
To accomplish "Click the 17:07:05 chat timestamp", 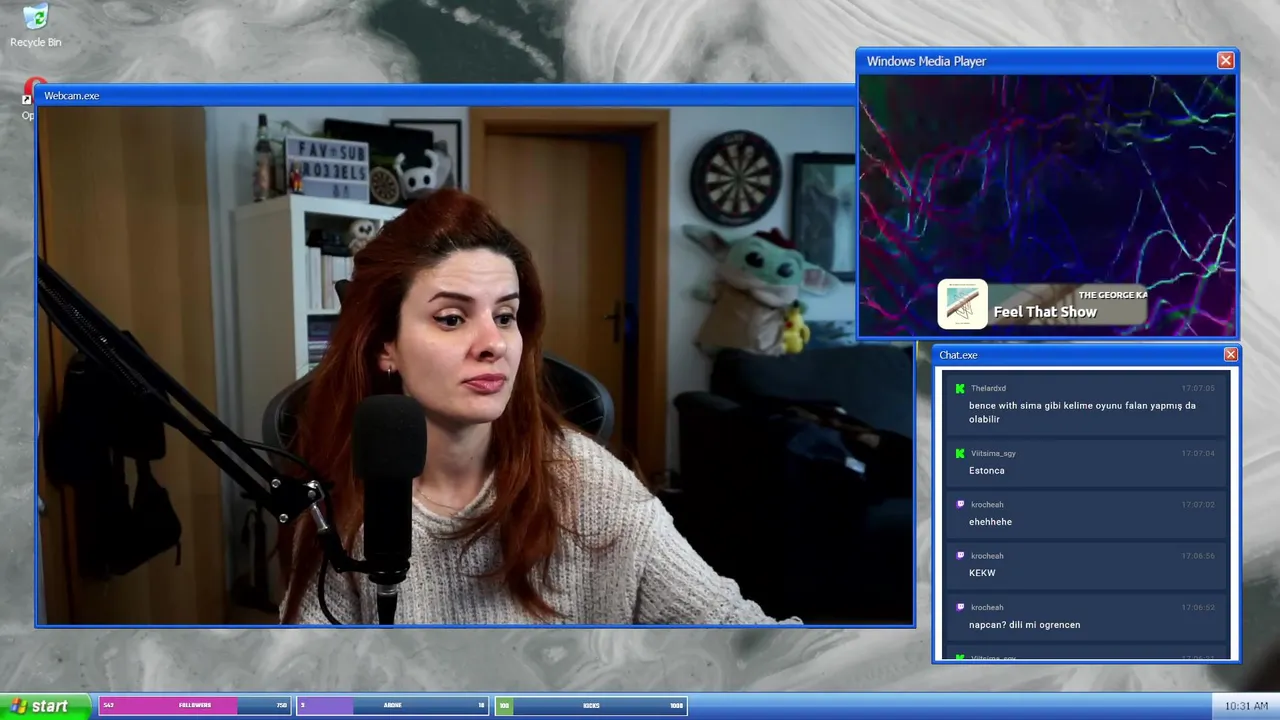I will pyautogui.click(x=1197, y=388).
